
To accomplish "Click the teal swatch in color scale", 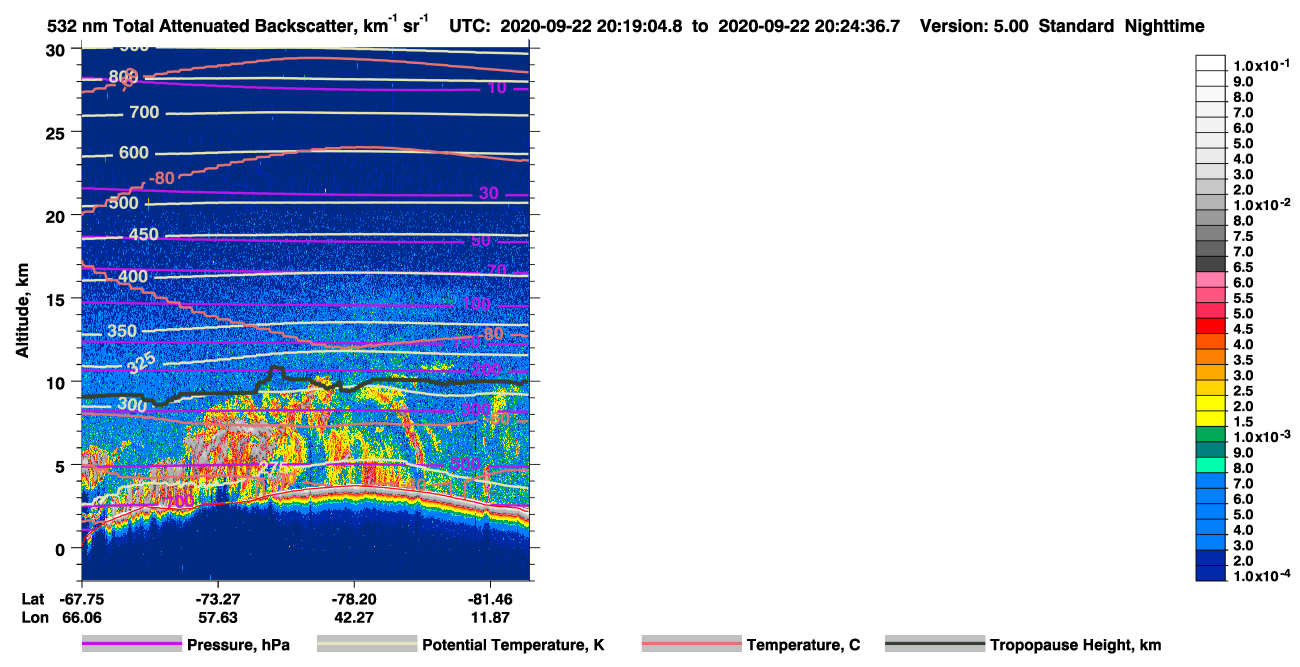I will tap(1211, 449).
